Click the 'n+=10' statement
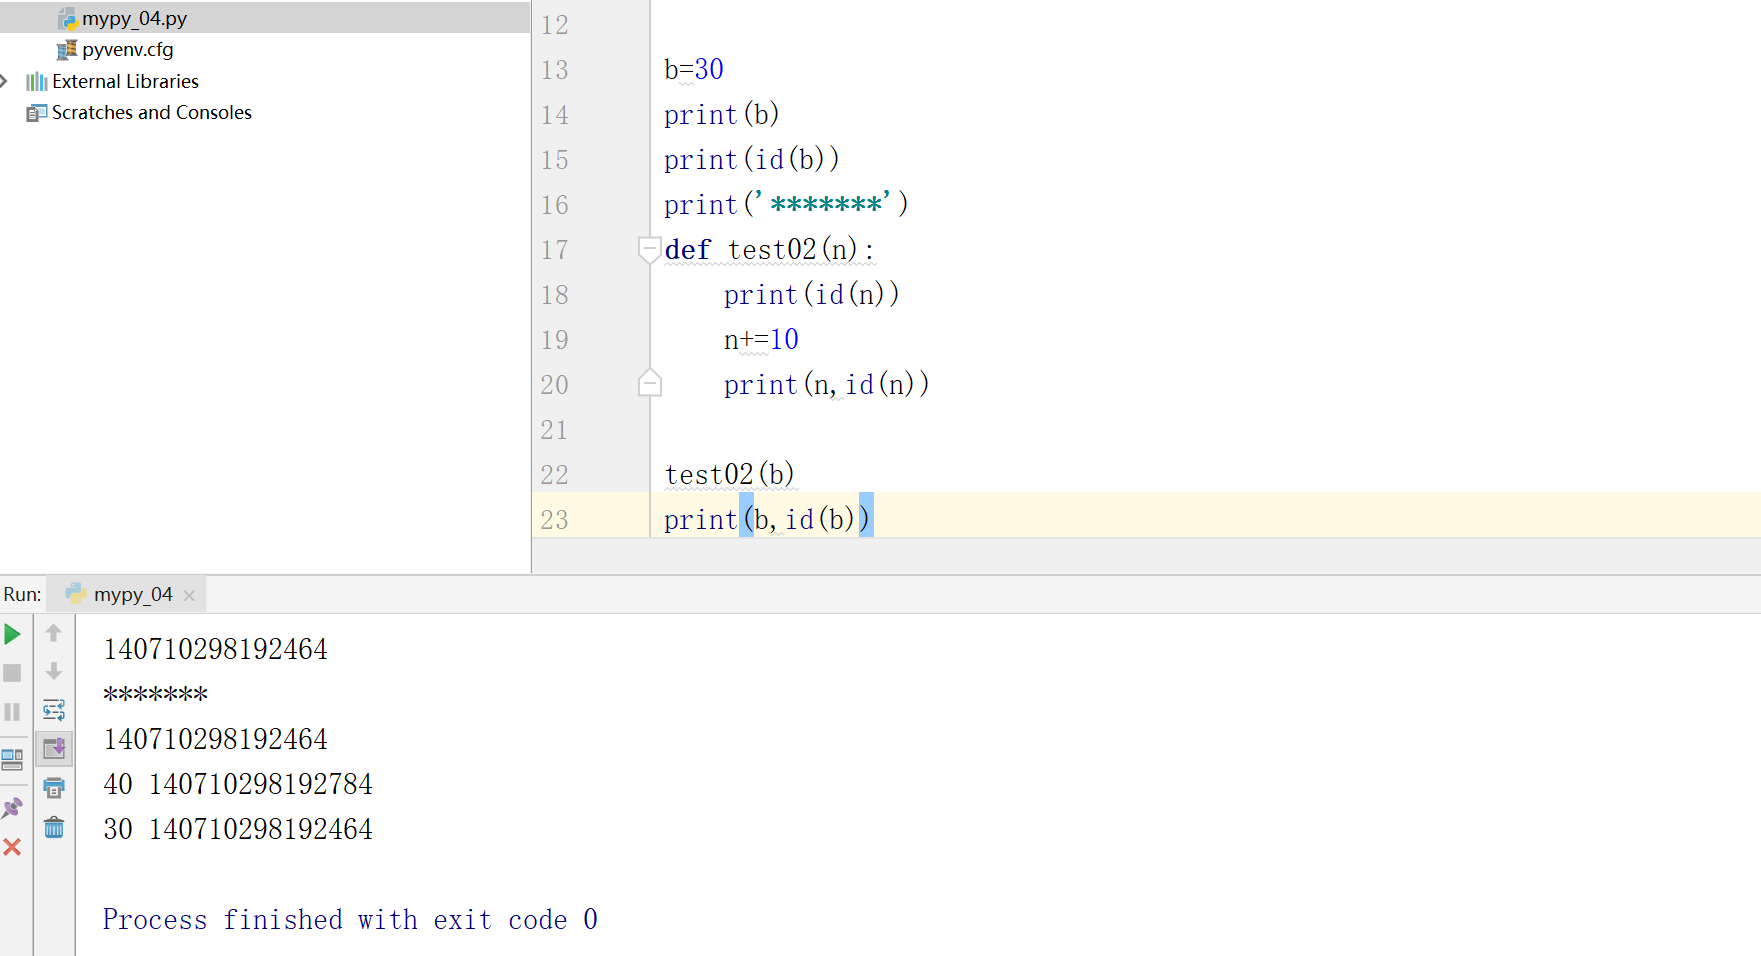The image size is (1761, 956). click(761, 339)
